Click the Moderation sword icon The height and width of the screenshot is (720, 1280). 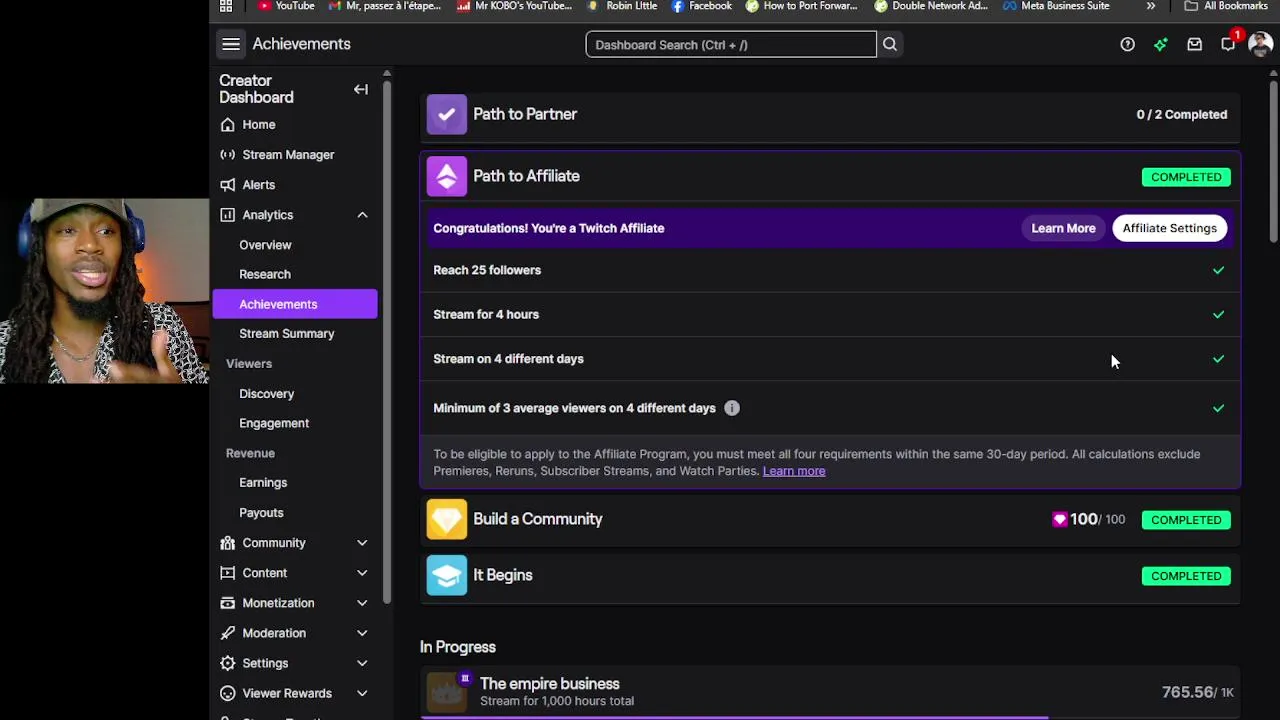[x=228, y=633]
